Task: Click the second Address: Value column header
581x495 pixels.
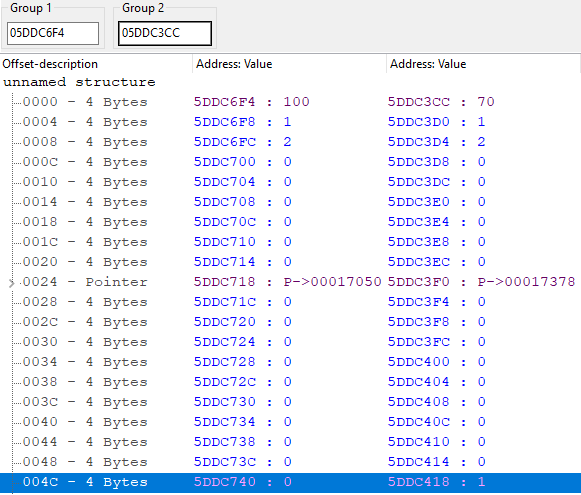Action: click(x=483, y=64)
